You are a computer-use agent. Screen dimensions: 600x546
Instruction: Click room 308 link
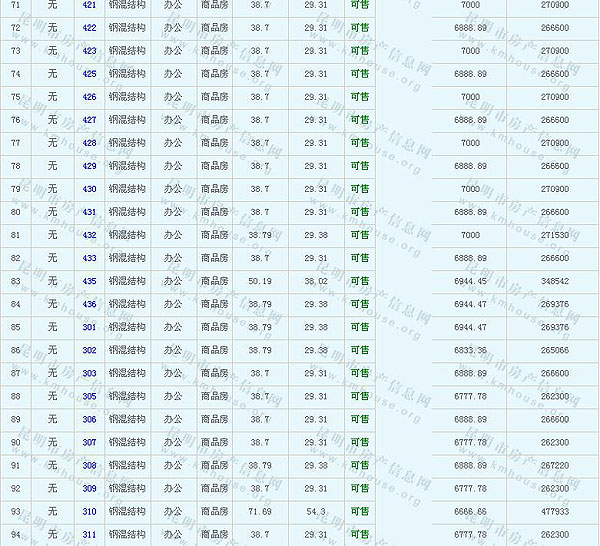point(89,465)
